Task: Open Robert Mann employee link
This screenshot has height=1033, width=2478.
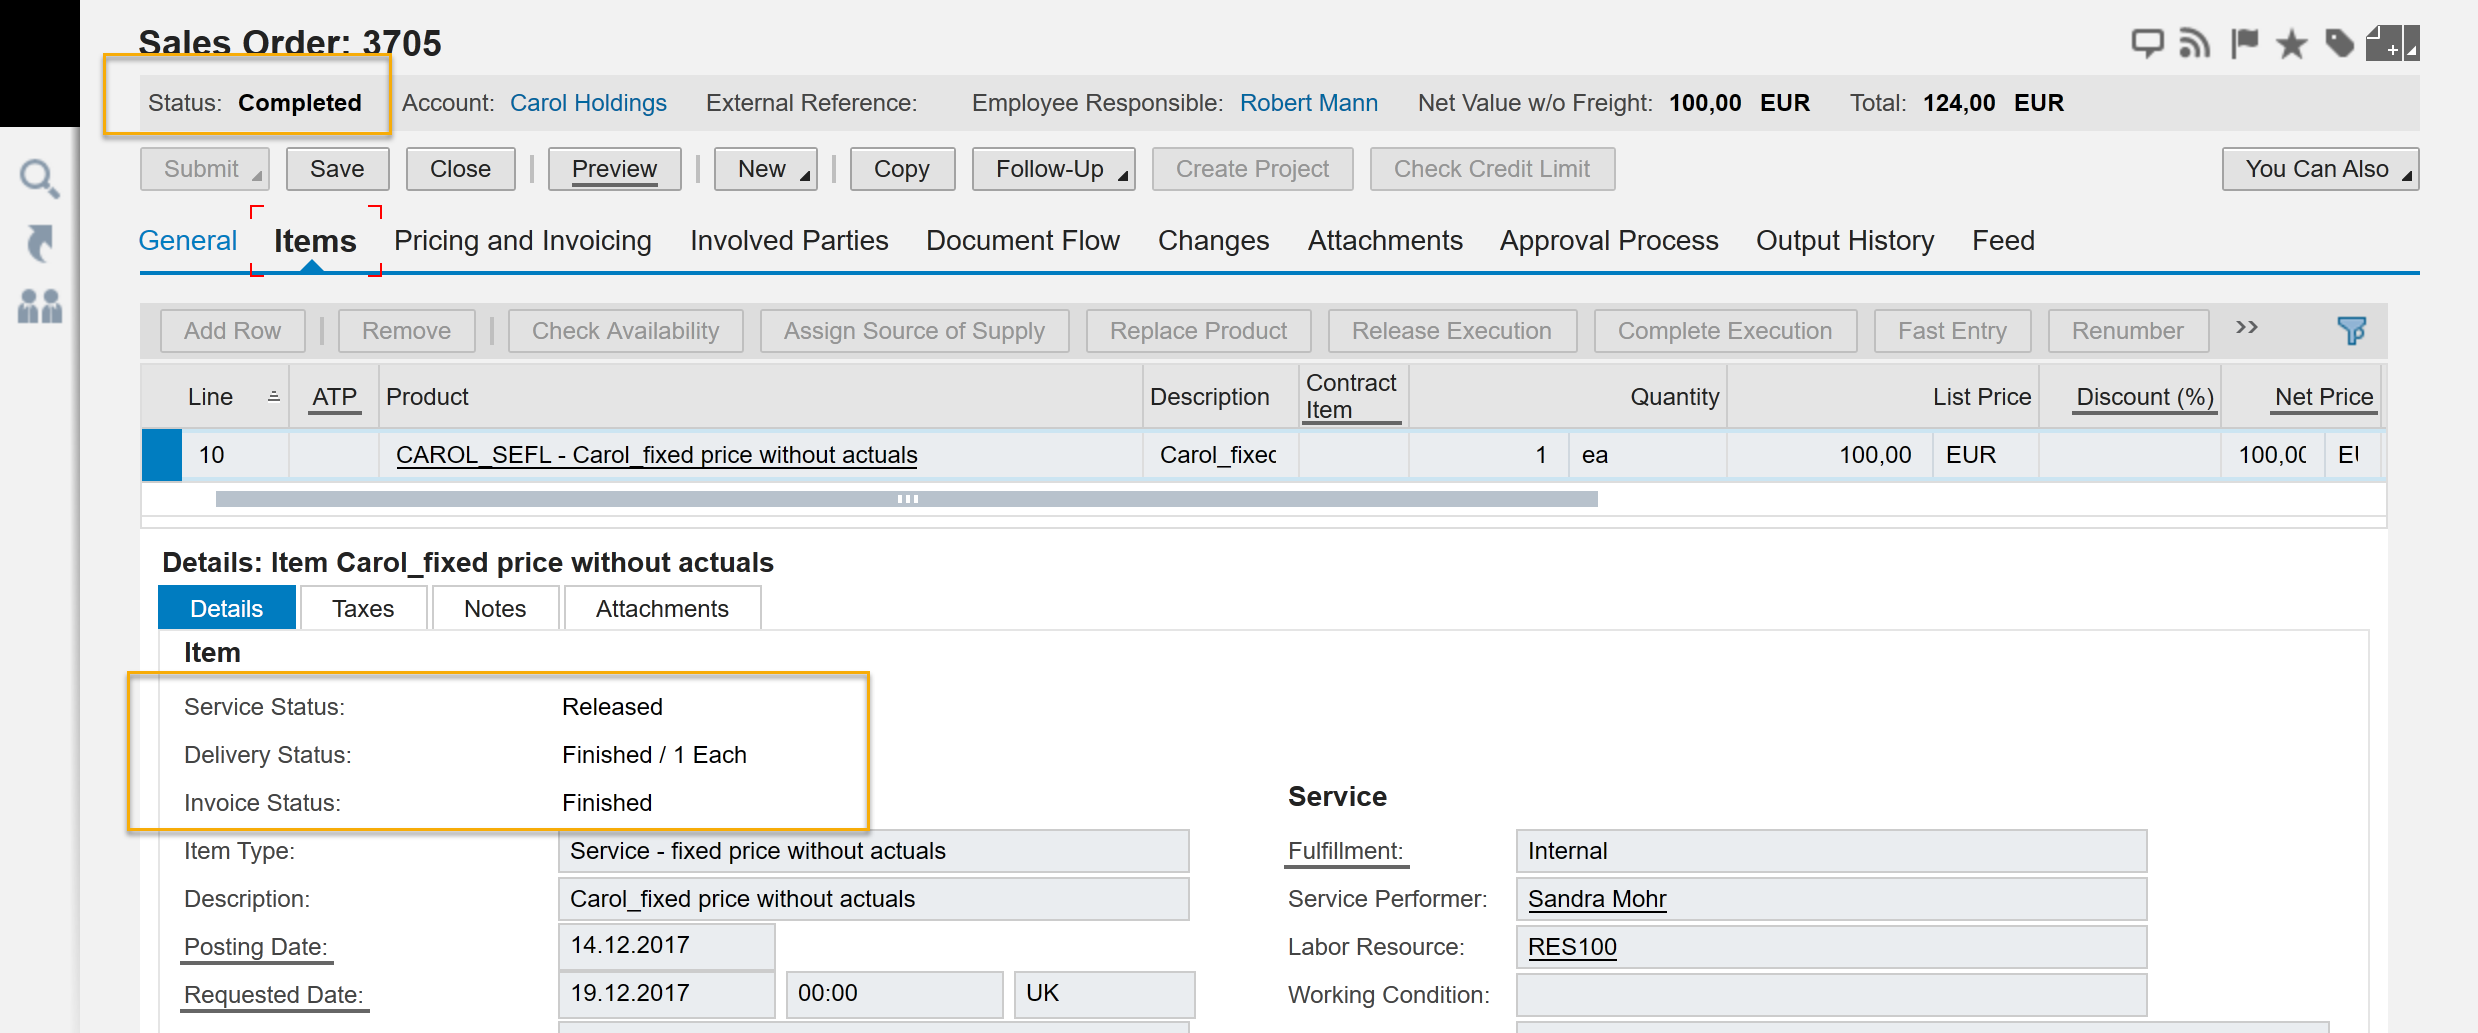Action: tap(1308, 103)
